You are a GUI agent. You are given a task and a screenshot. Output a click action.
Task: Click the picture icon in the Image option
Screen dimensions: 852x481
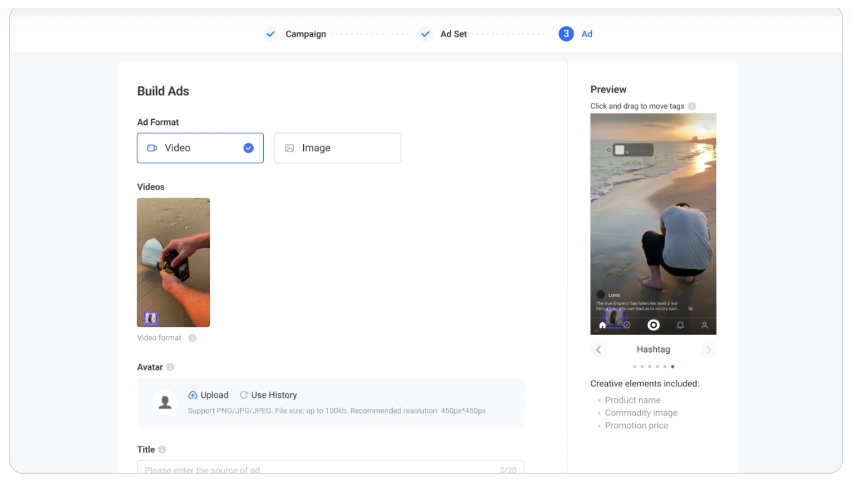click(x=290, y=148)
